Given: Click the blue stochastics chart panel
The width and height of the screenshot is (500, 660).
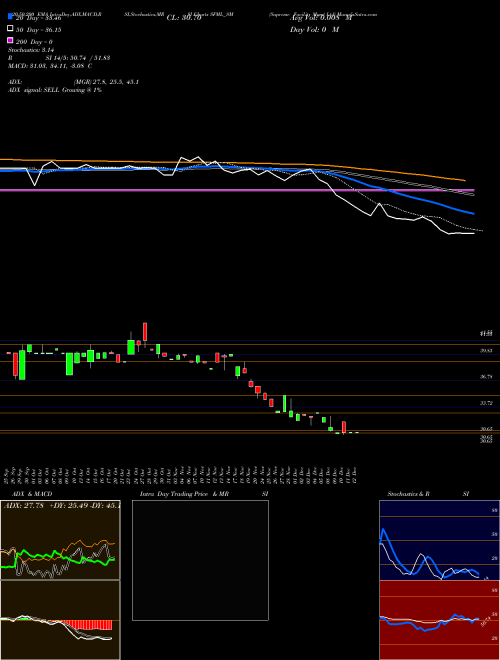Looking at the screenshot, I should [439, 540].
